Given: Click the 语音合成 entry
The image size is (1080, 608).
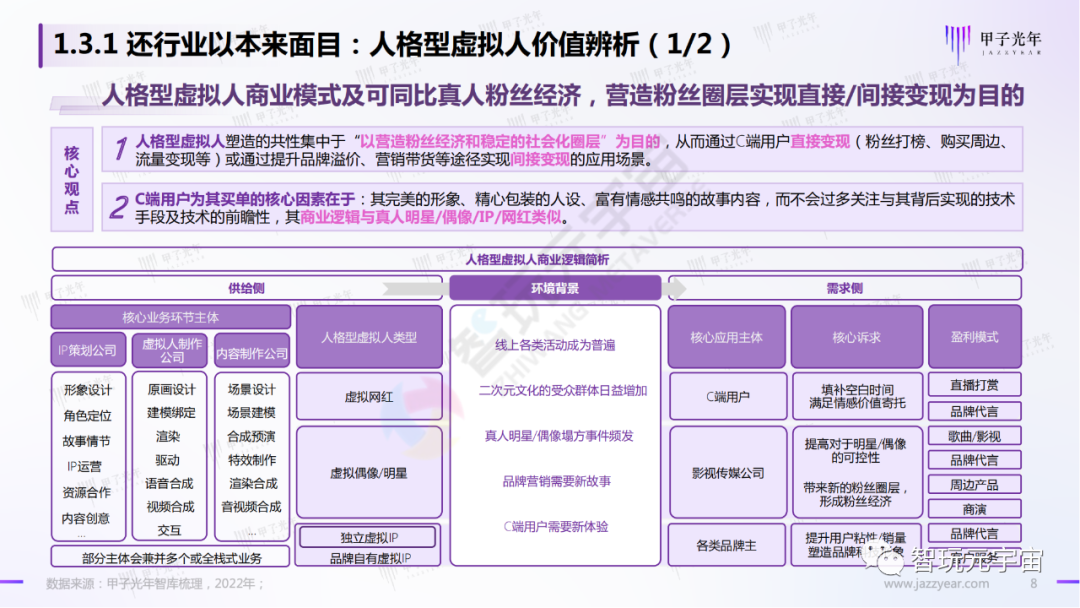Looking at the screenshot, I should [x=170, y=483].
